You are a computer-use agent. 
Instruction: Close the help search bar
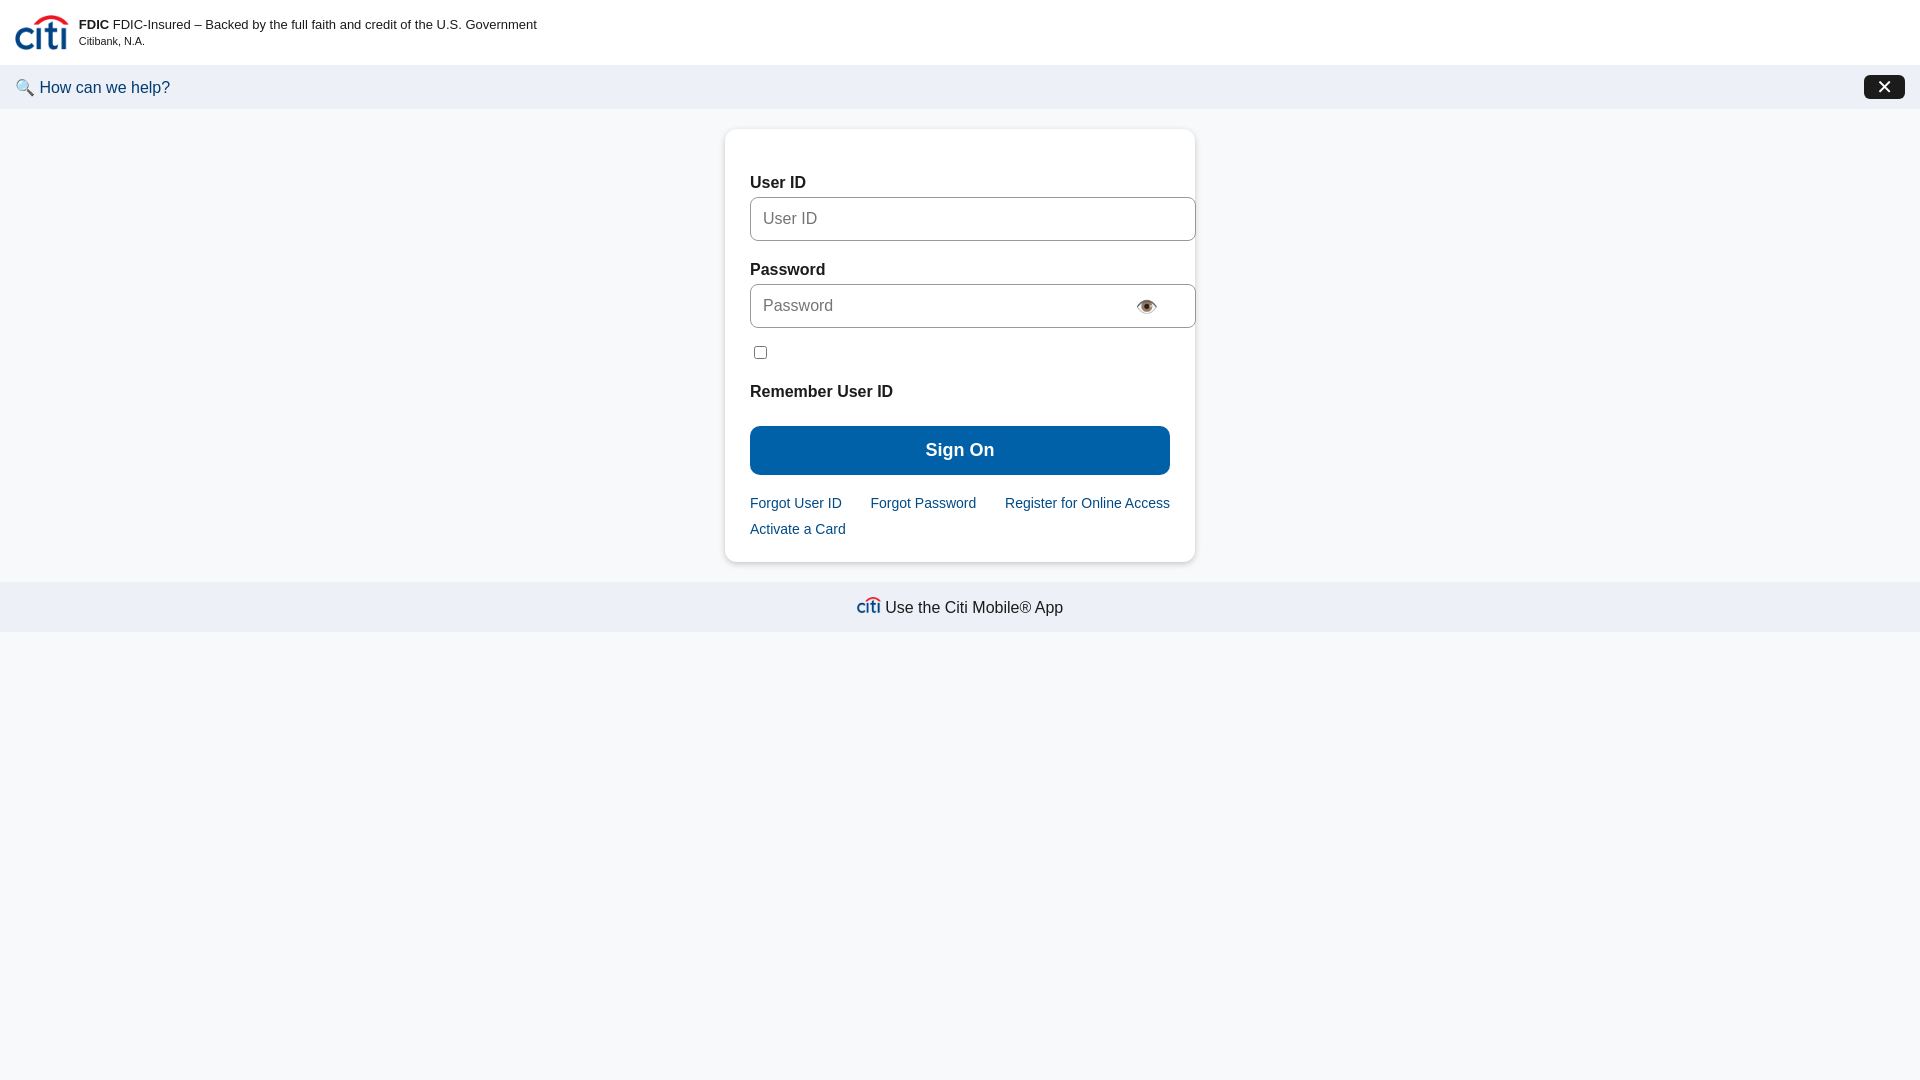[1884, 87]
